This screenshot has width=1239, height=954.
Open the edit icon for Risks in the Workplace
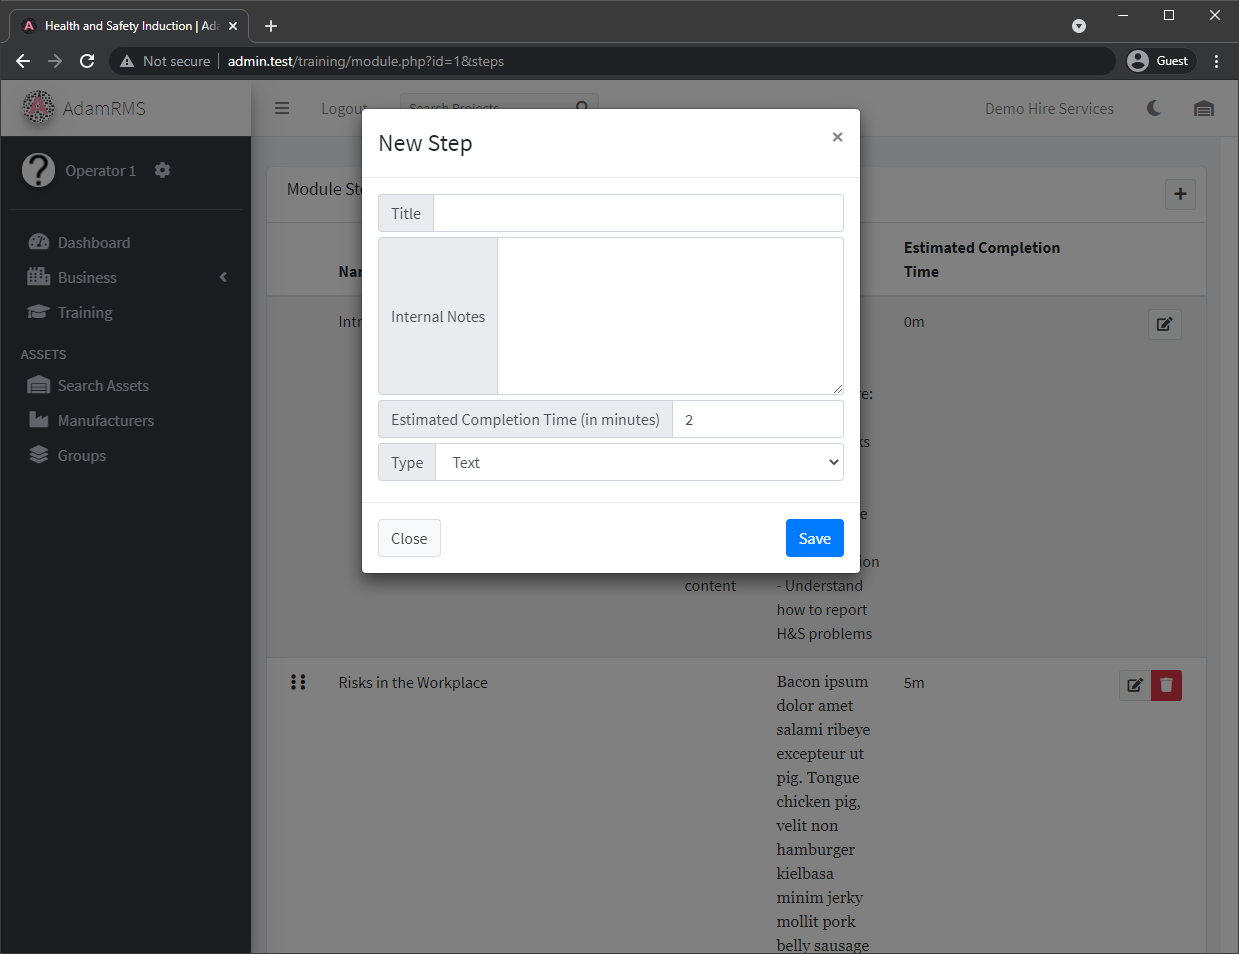pos(1134,685)
